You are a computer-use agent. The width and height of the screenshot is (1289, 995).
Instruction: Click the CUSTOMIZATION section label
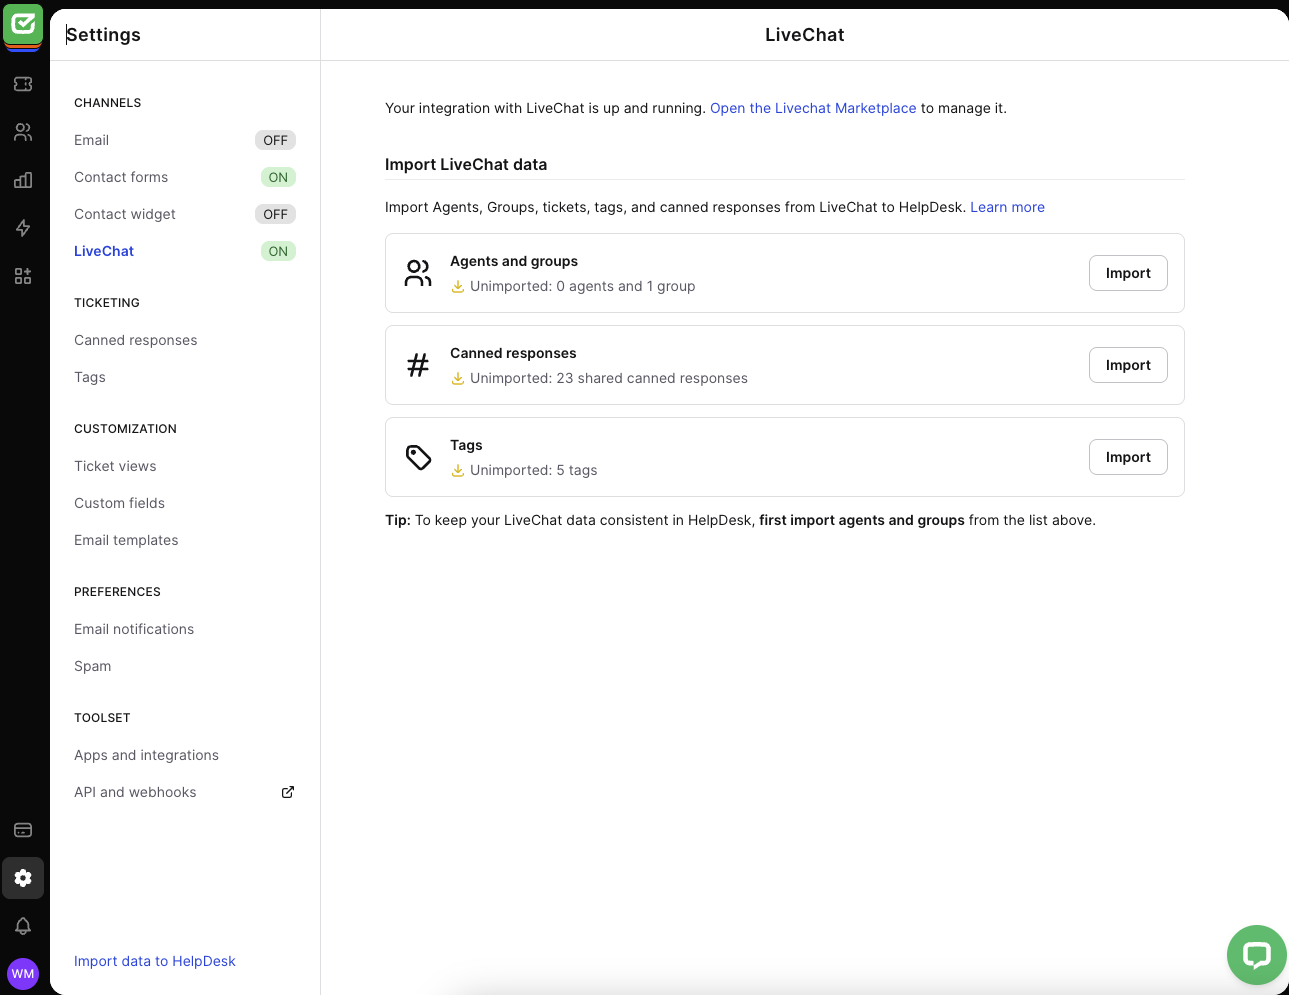pyautogui.click(x=125, y=429)
